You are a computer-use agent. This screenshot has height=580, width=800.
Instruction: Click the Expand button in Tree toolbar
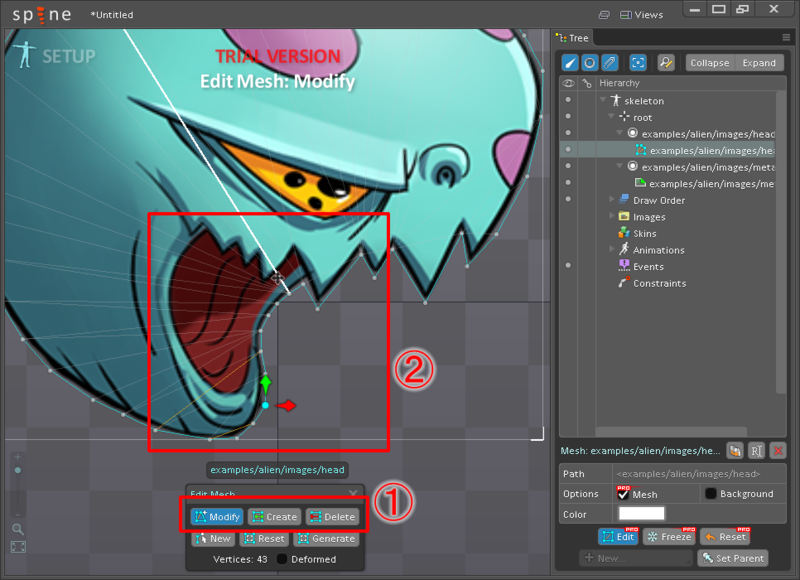(759, 63)
